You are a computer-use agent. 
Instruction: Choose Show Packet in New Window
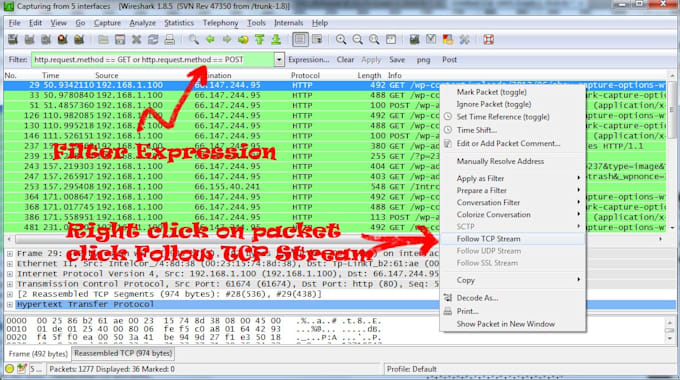pos(513,324)
